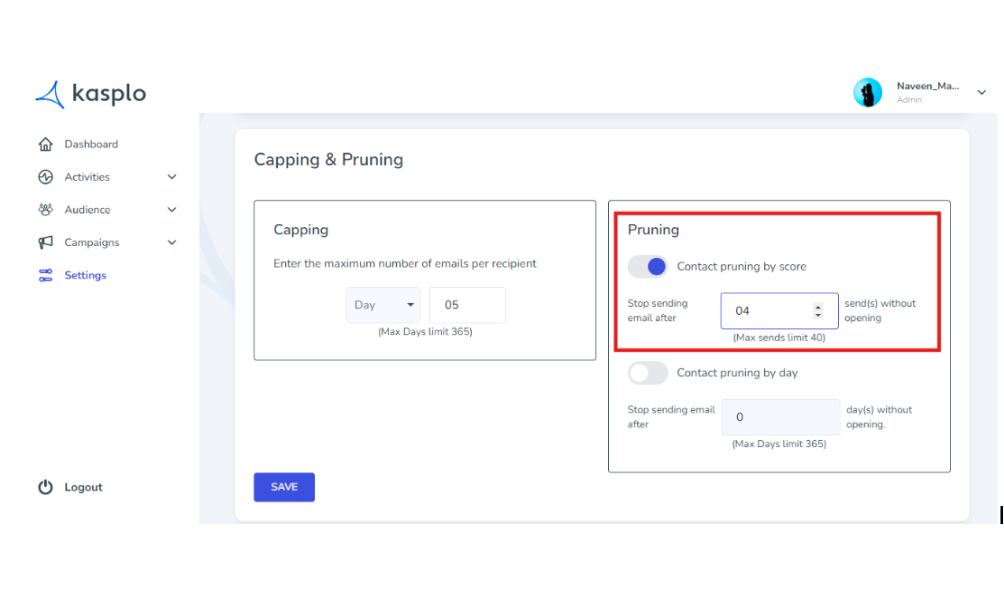Expand the Audience submenu chevron
This screenshot has height=591, width=1004.
[172, 209]
